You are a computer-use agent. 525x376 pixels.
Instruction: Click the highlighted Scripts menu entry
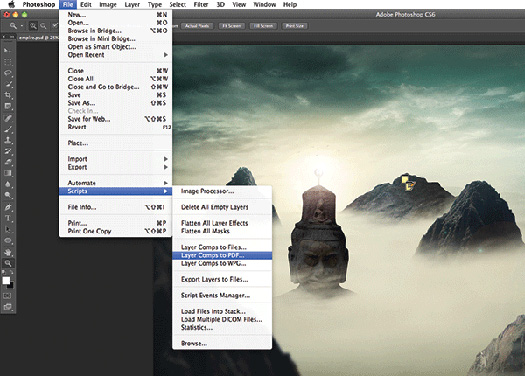tap(115, 191)
